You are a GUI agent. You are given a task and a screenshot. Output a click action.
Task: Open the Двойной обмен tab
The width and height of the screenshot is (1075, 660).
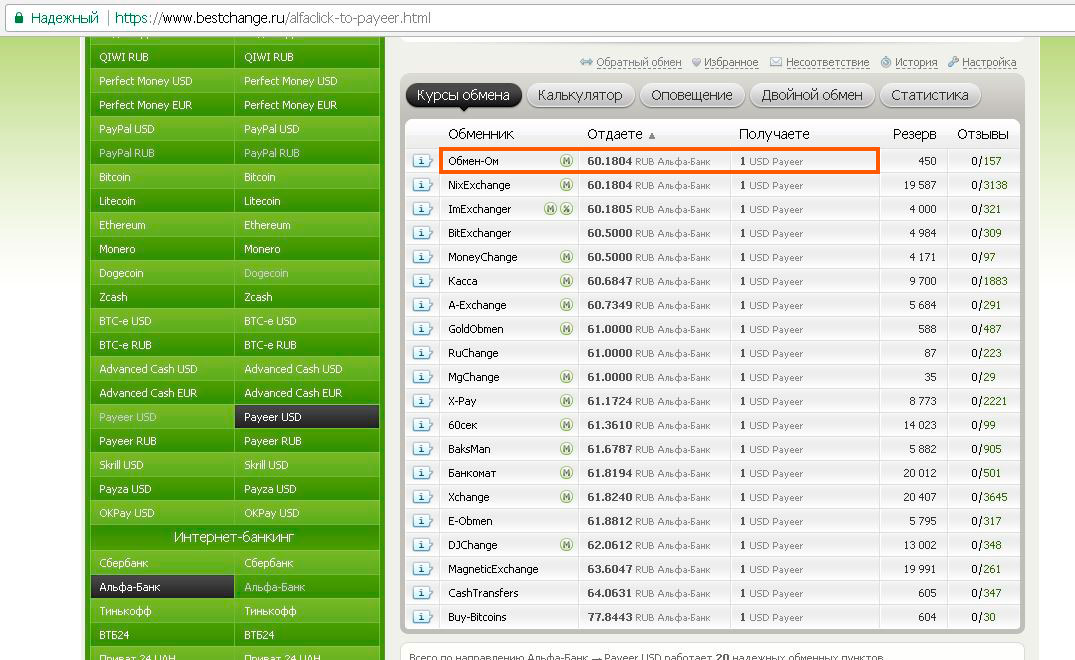(x=811, y=95)
